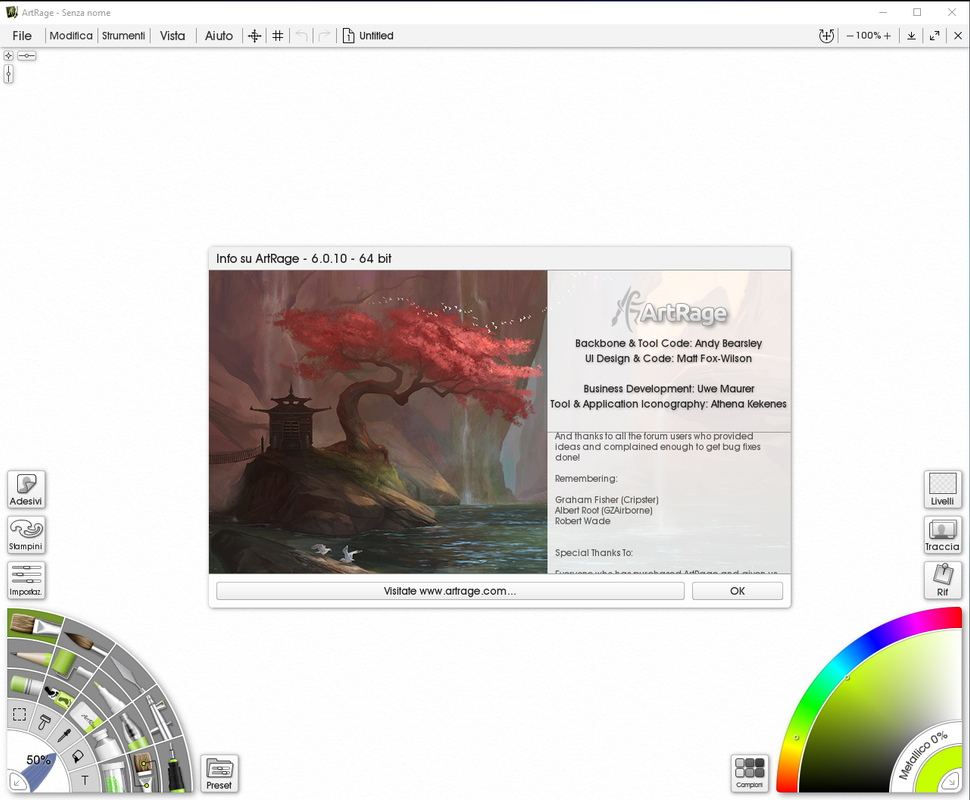Screen dimensions: 970x800
Task: Click the download arrow toolbar icon
Action: [911, 36]
